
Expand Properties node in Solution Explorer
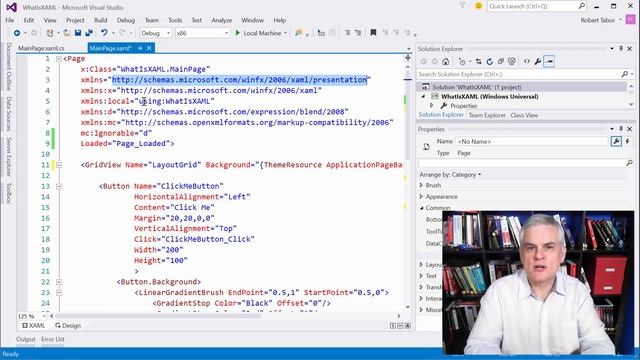point(431,106)
